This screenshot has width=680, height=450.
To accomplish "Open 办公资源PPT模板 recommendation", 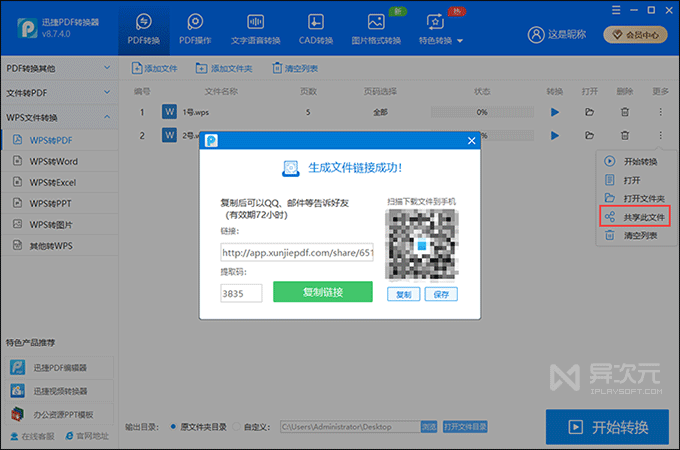I will [x=60, y=414].
